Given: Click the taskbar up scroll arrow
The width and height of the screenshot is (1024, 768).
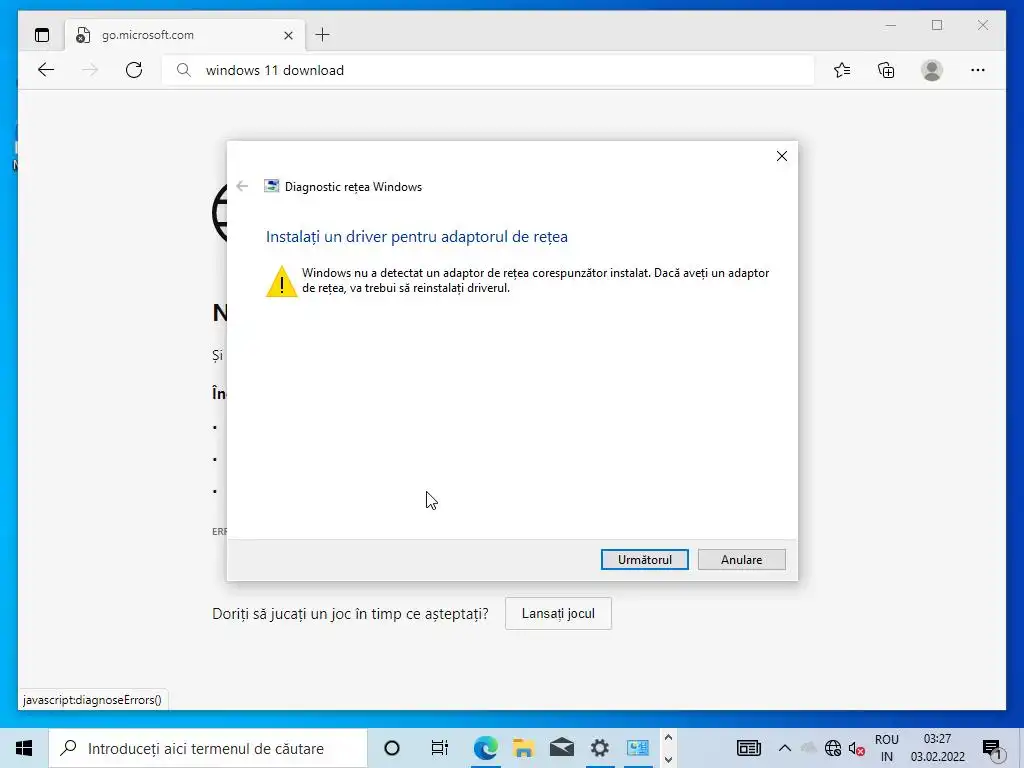Looking at the screenshot, I should [668, 738].
